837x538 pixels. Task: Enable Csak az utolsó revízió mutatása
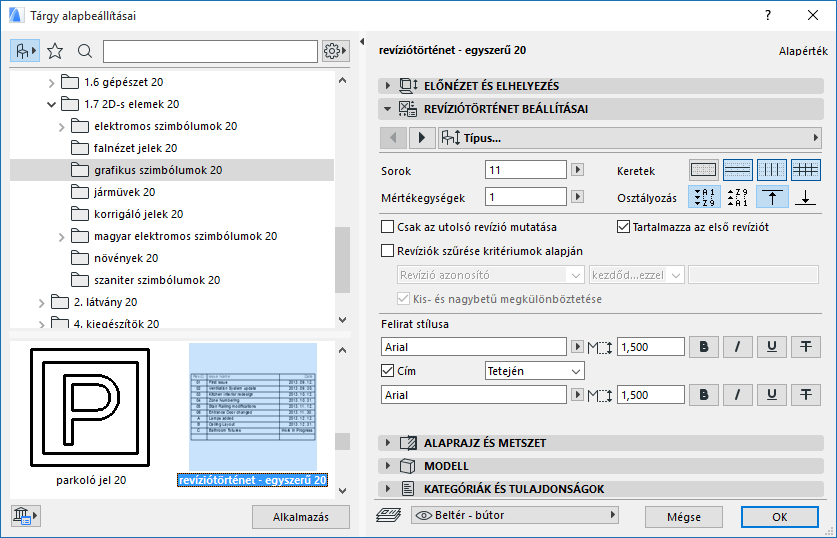[x=388, y=227]
